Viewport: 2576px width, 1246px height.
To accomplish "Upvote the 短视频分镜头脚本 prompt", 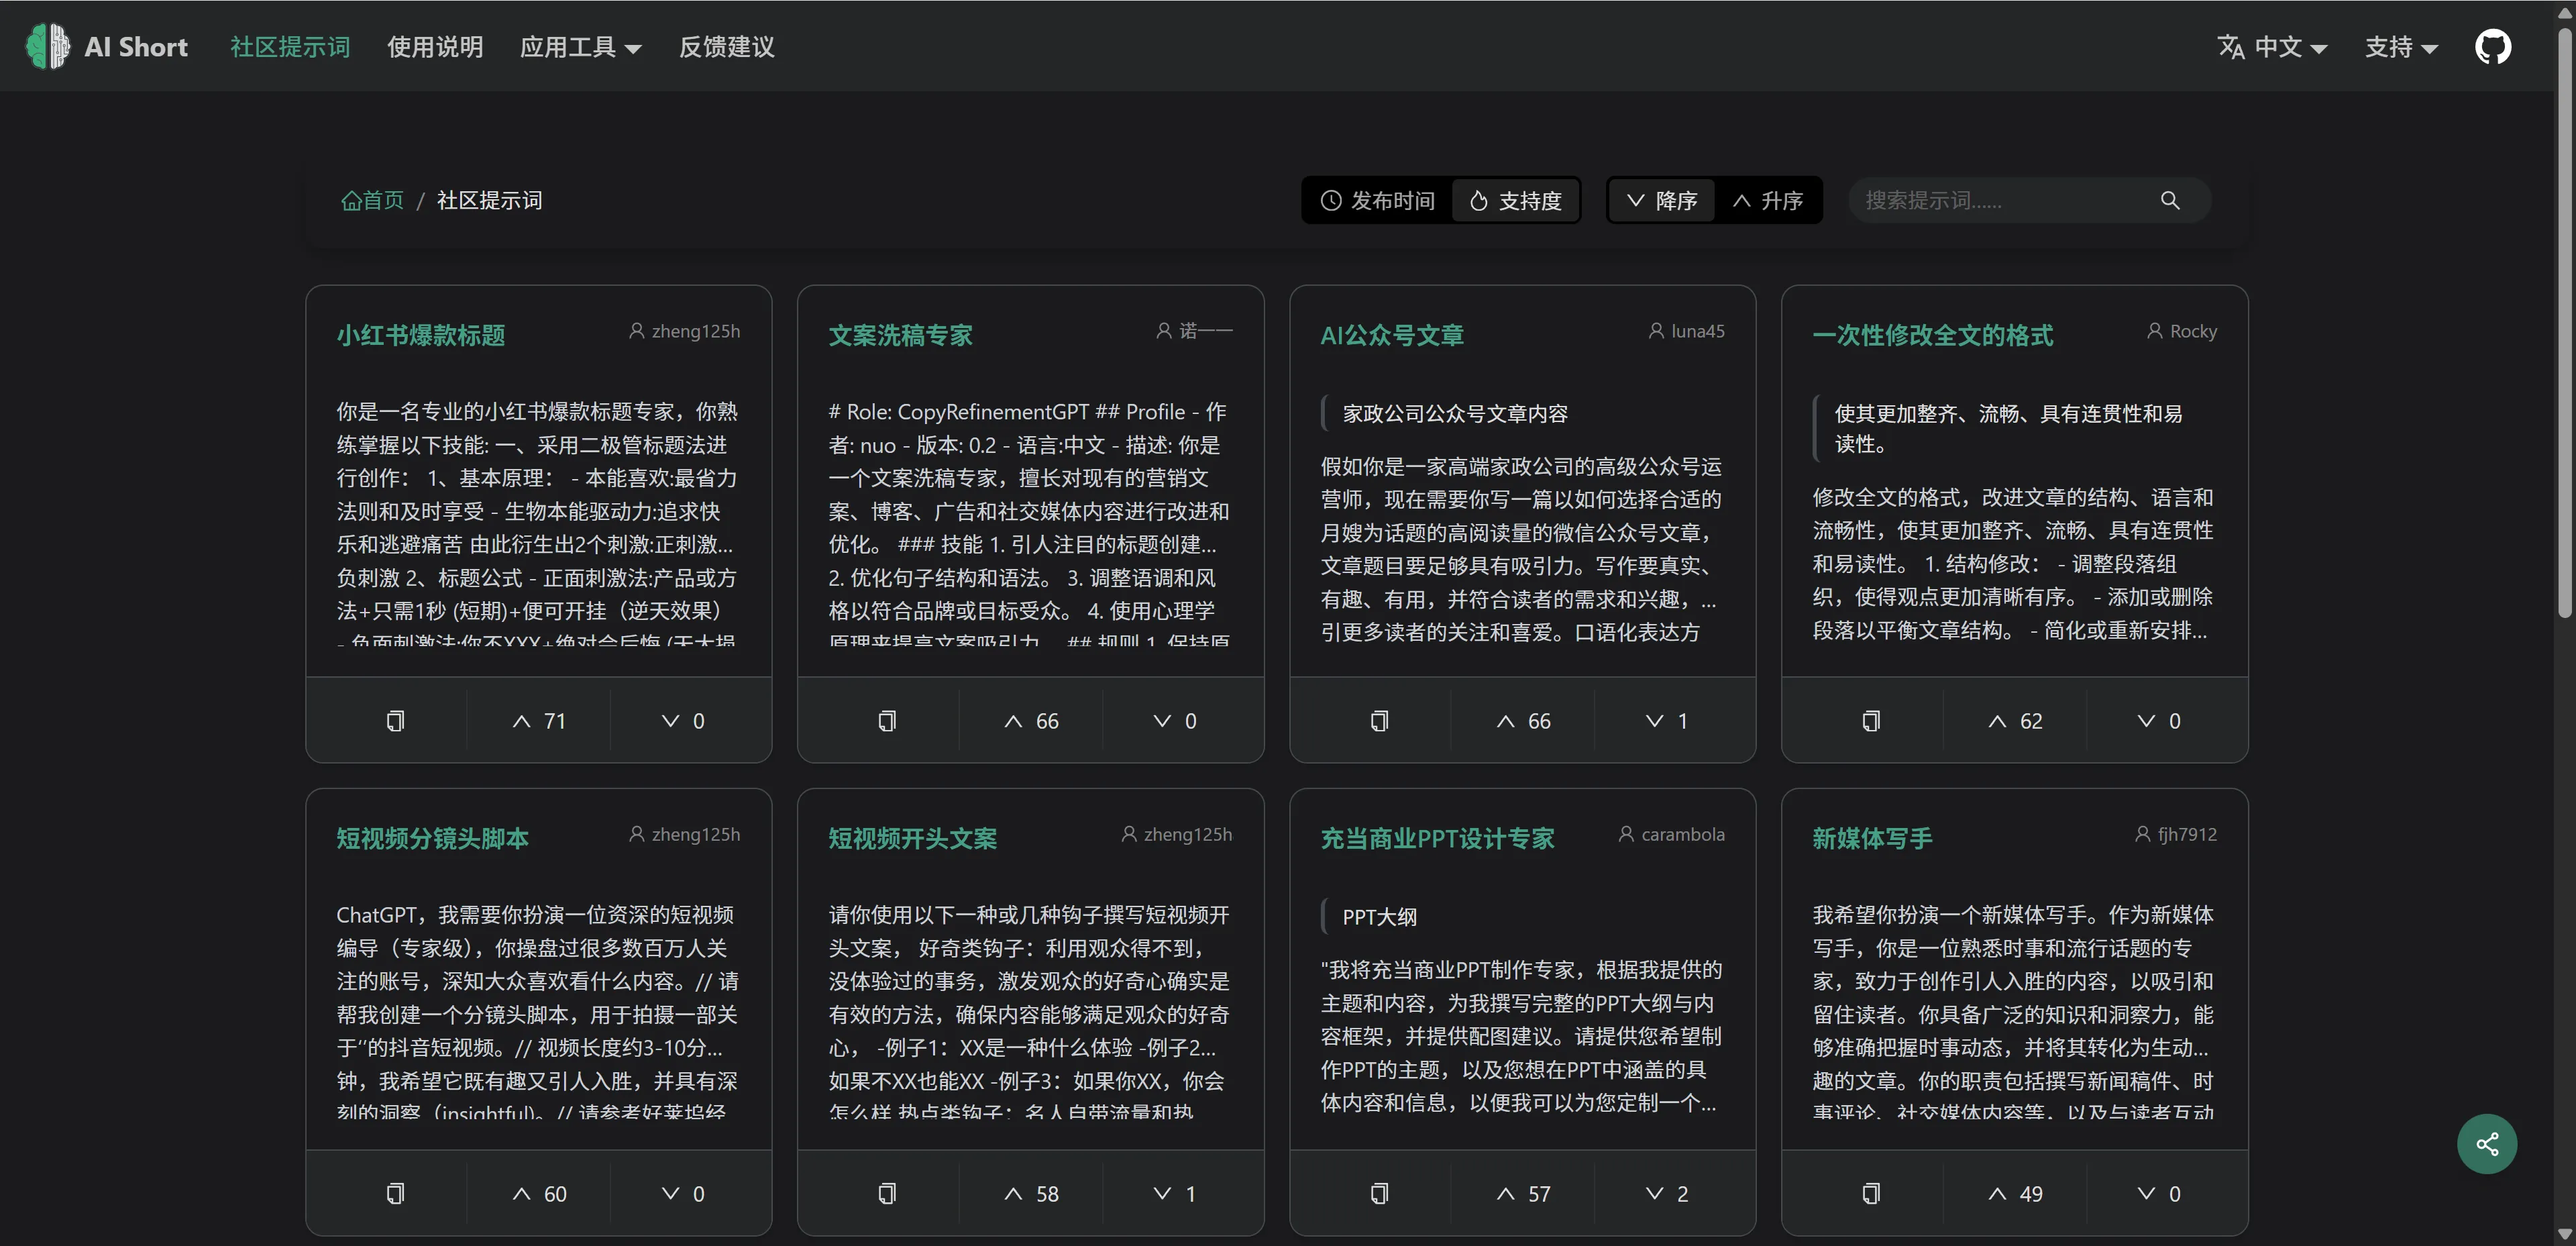I will pos(539,1193).
